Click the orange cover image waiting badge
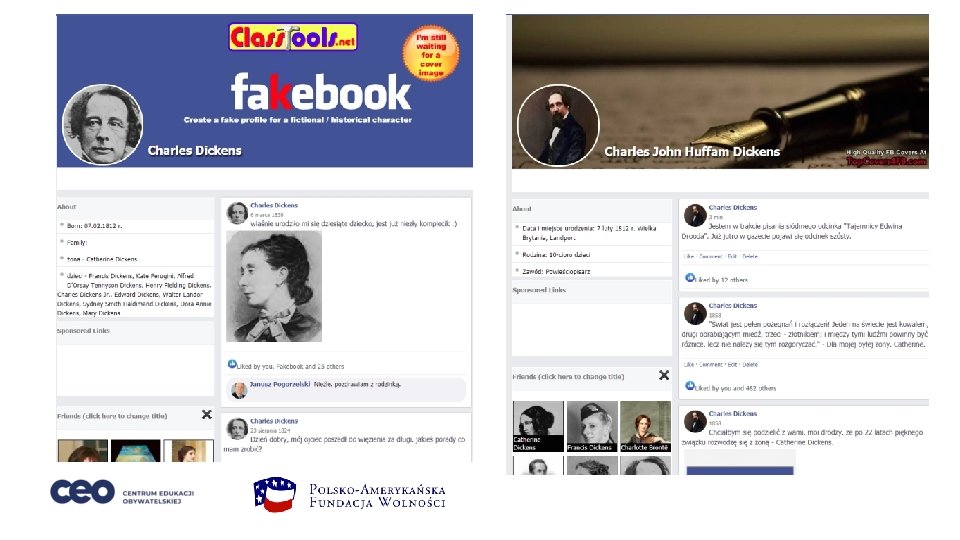 pos(431,53)
